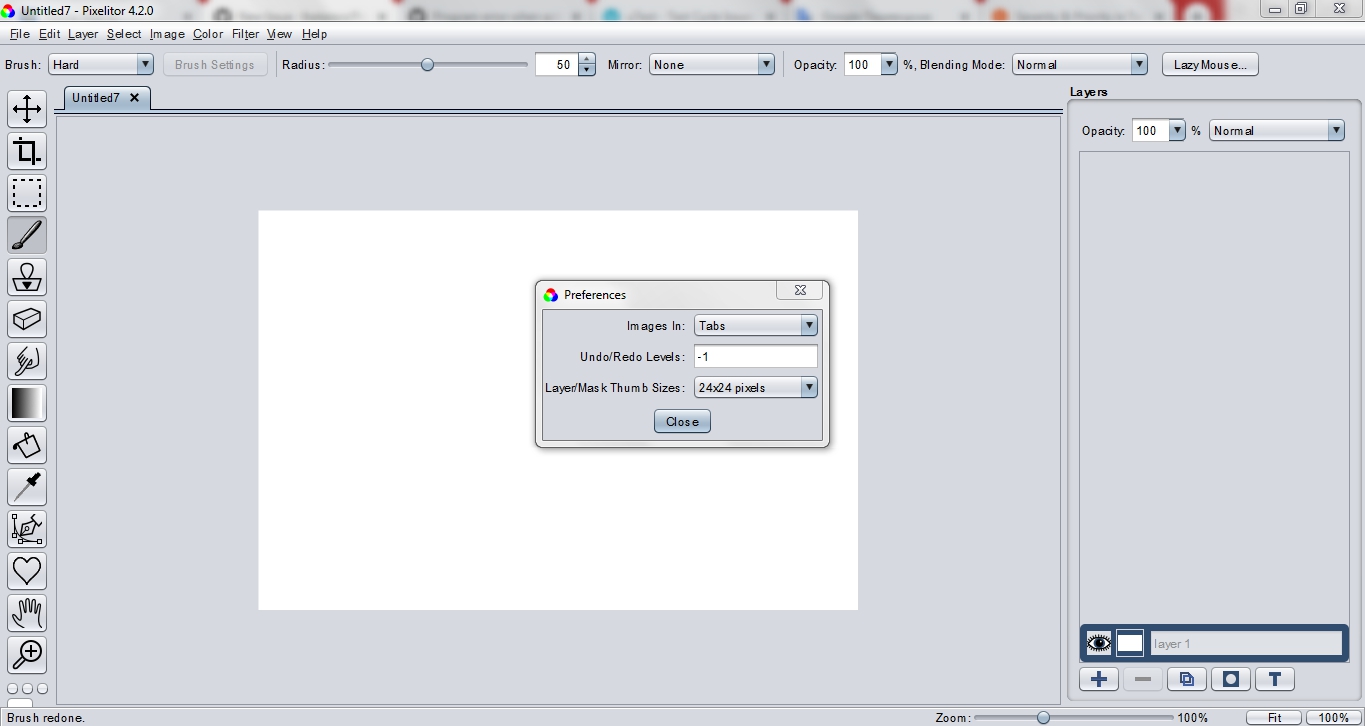This screenshot has height=726, width=1365.
Task: Add a layer mask
Action: pos(1231,679)
